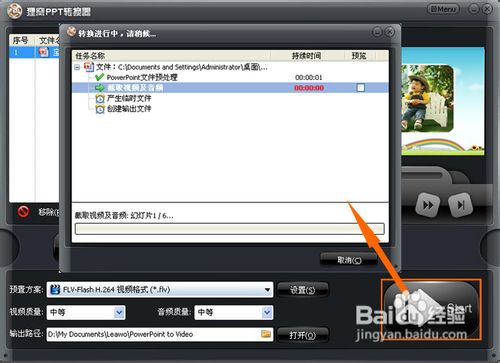This screenshot has height=363, width=500.
Task: Click the Start conversion button
Action: (431, 309)
